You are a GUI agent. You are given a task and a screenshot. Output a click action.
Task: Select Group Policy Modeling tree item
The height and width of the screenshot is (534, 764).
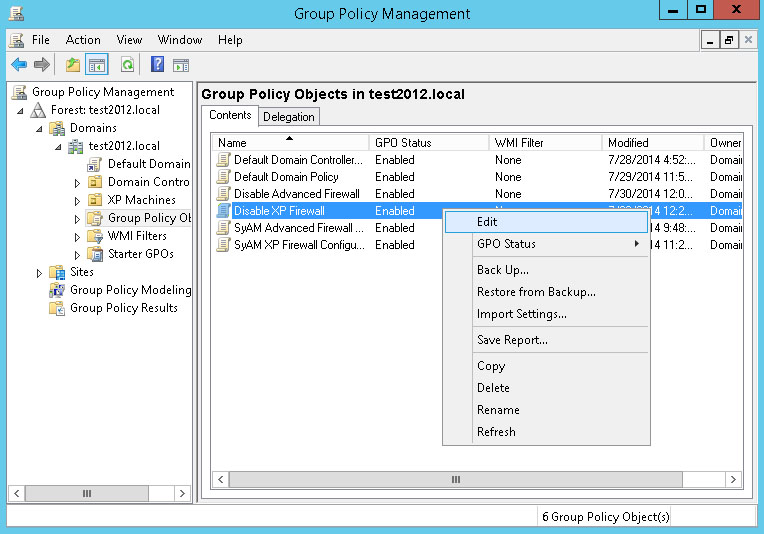[130, 290]
